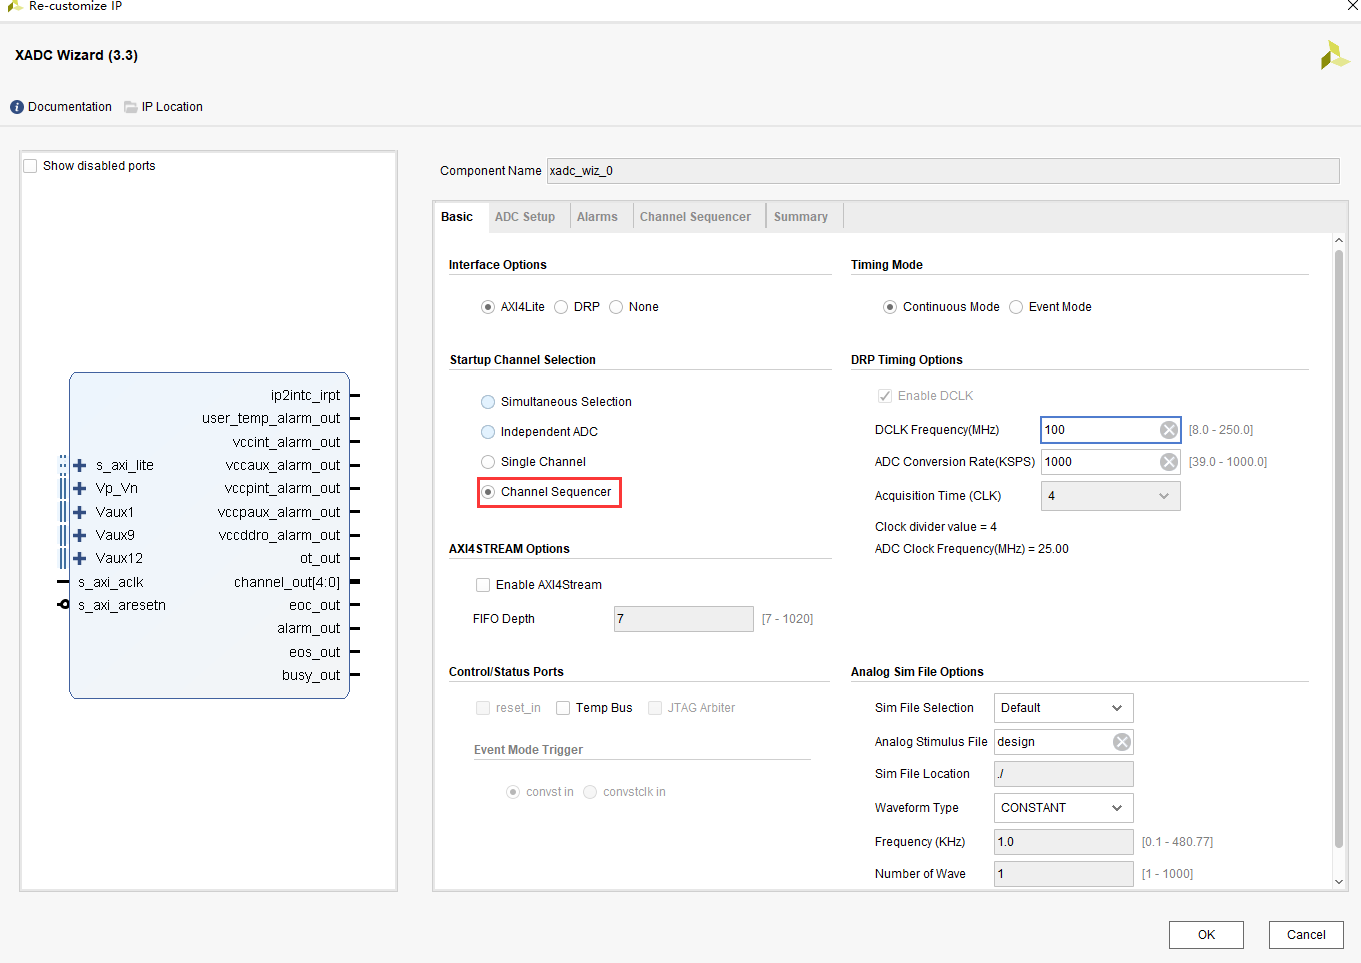Viewport: 1361px width, 963px height.
Task: Expand the Vp_Vn port plus icon
Action: coord(80,488)
